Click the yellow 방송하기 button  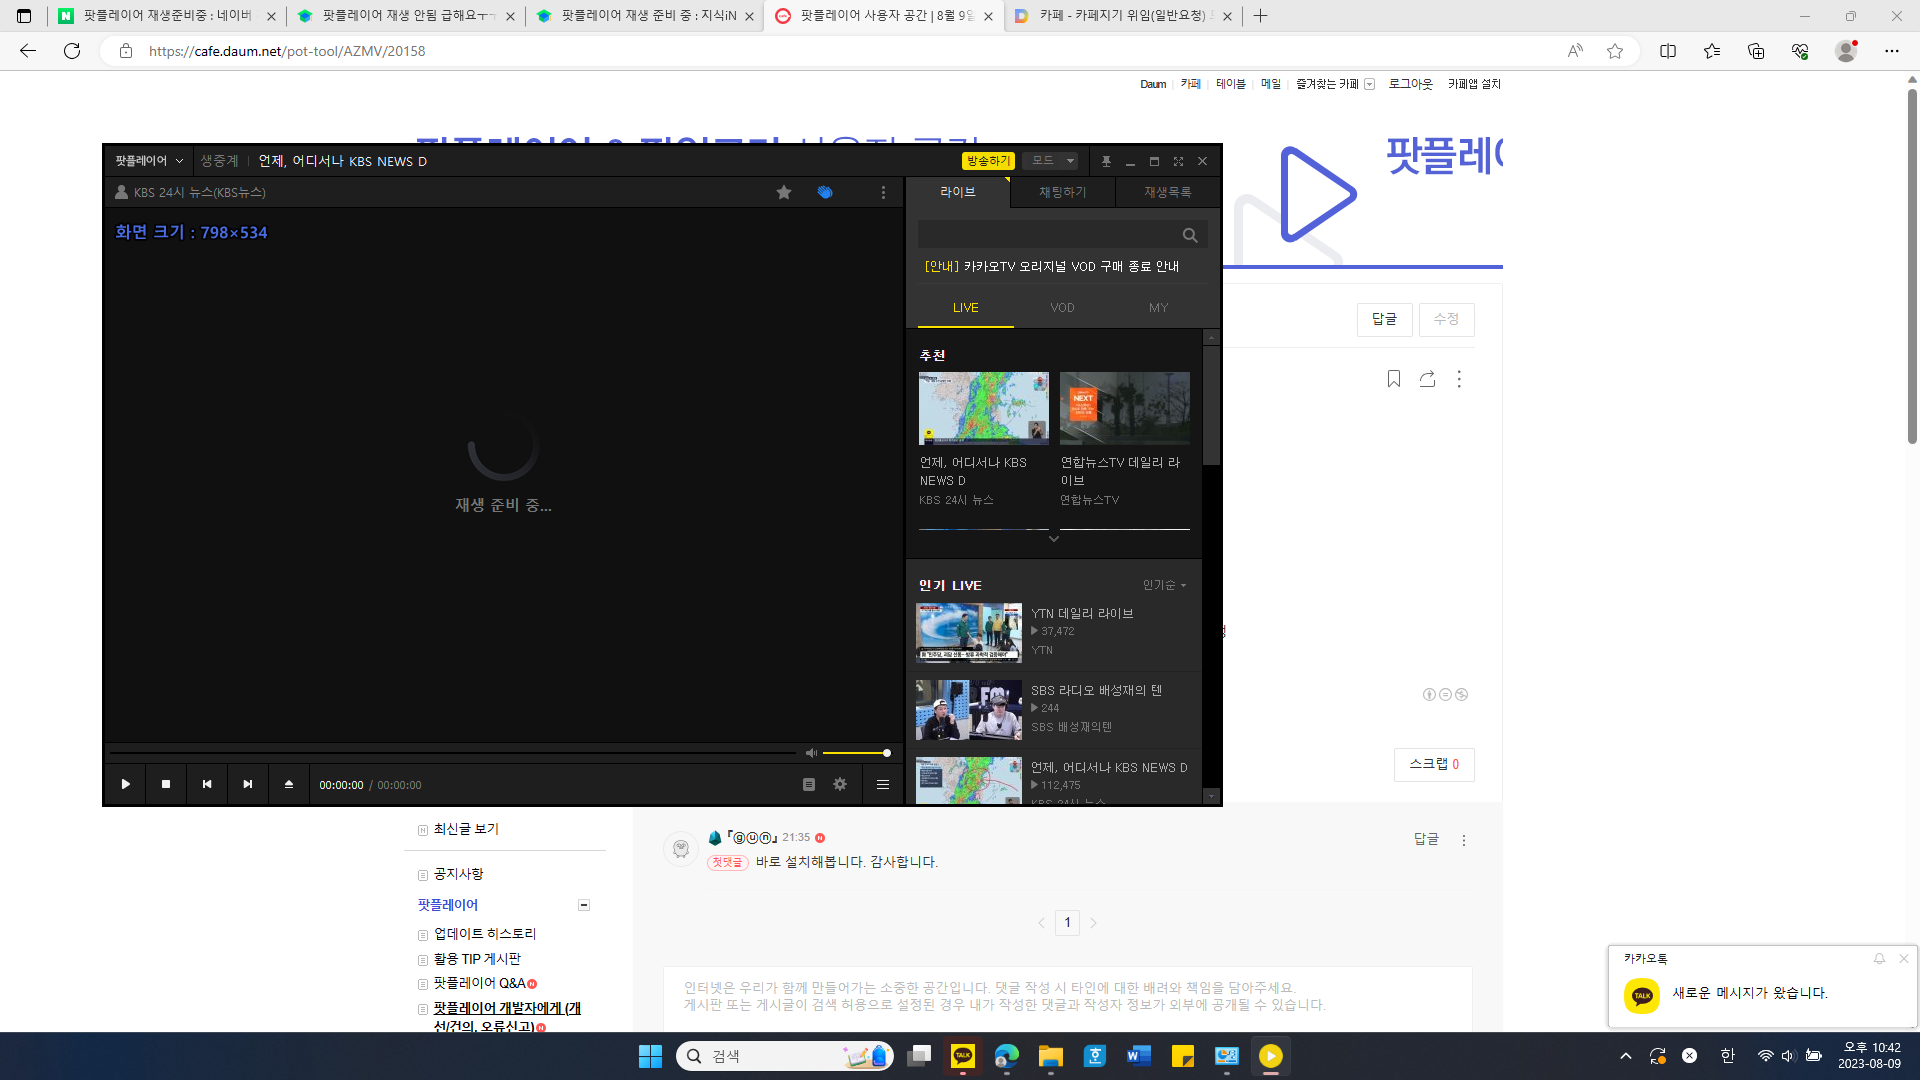(x=987, y=161)
